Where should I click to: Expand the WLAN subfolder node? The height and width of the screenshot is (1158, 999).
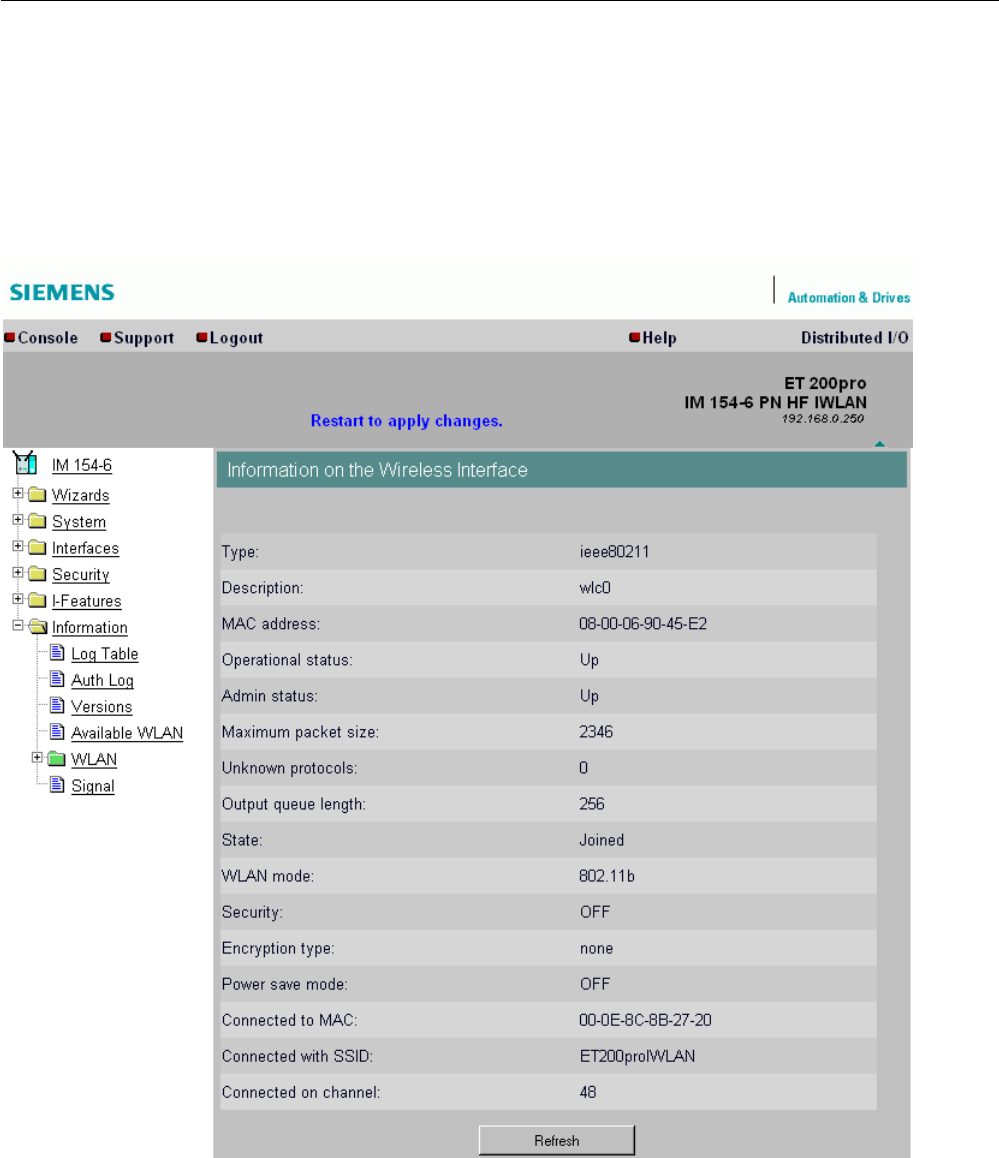pos(37,758)
